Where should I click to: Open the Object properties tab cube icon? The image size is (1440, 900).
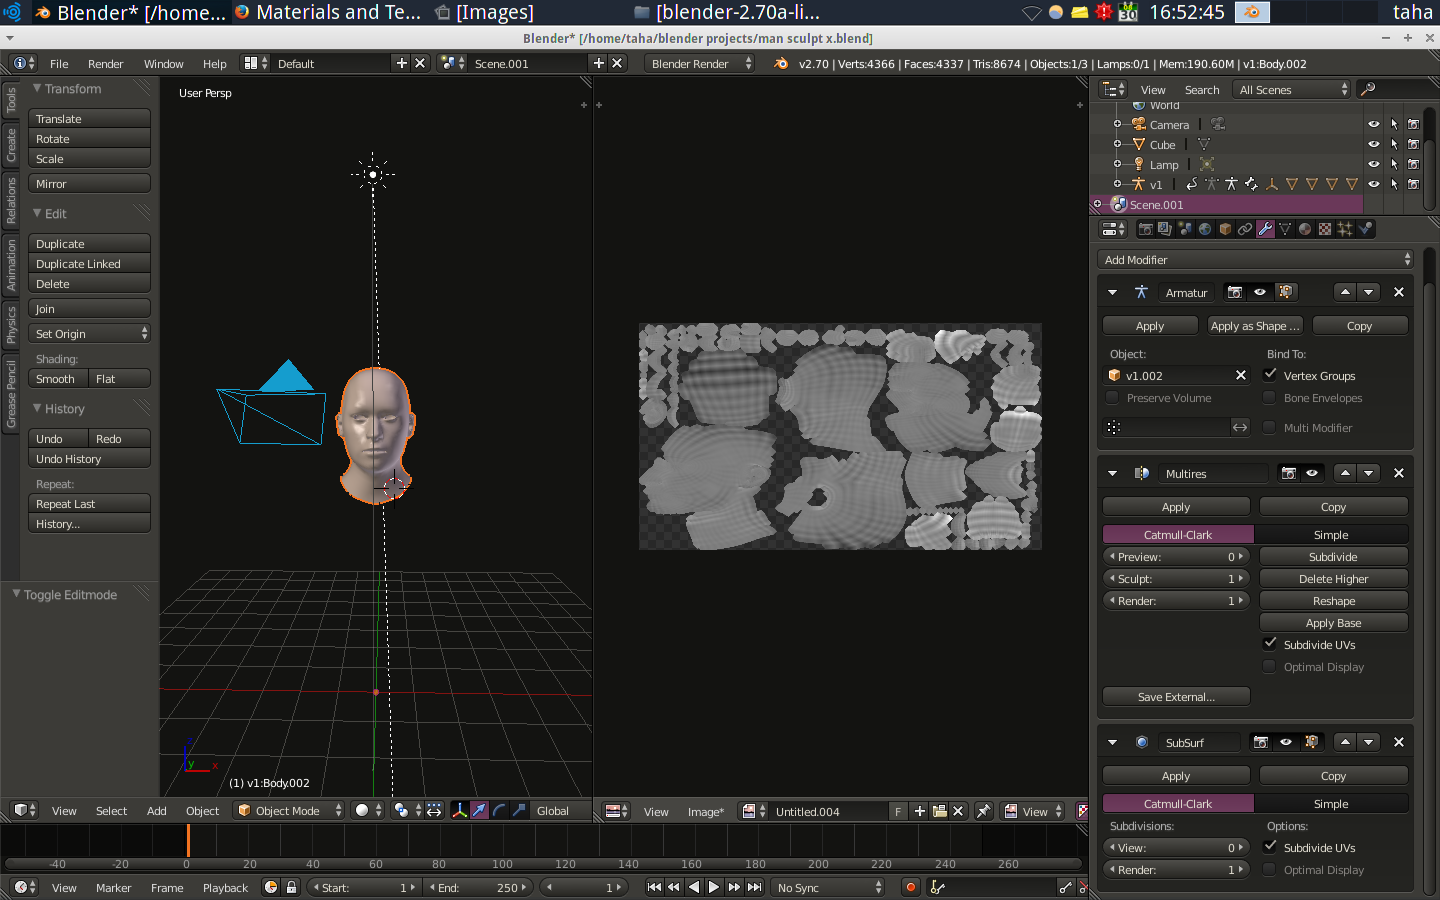click(1225, 229)
